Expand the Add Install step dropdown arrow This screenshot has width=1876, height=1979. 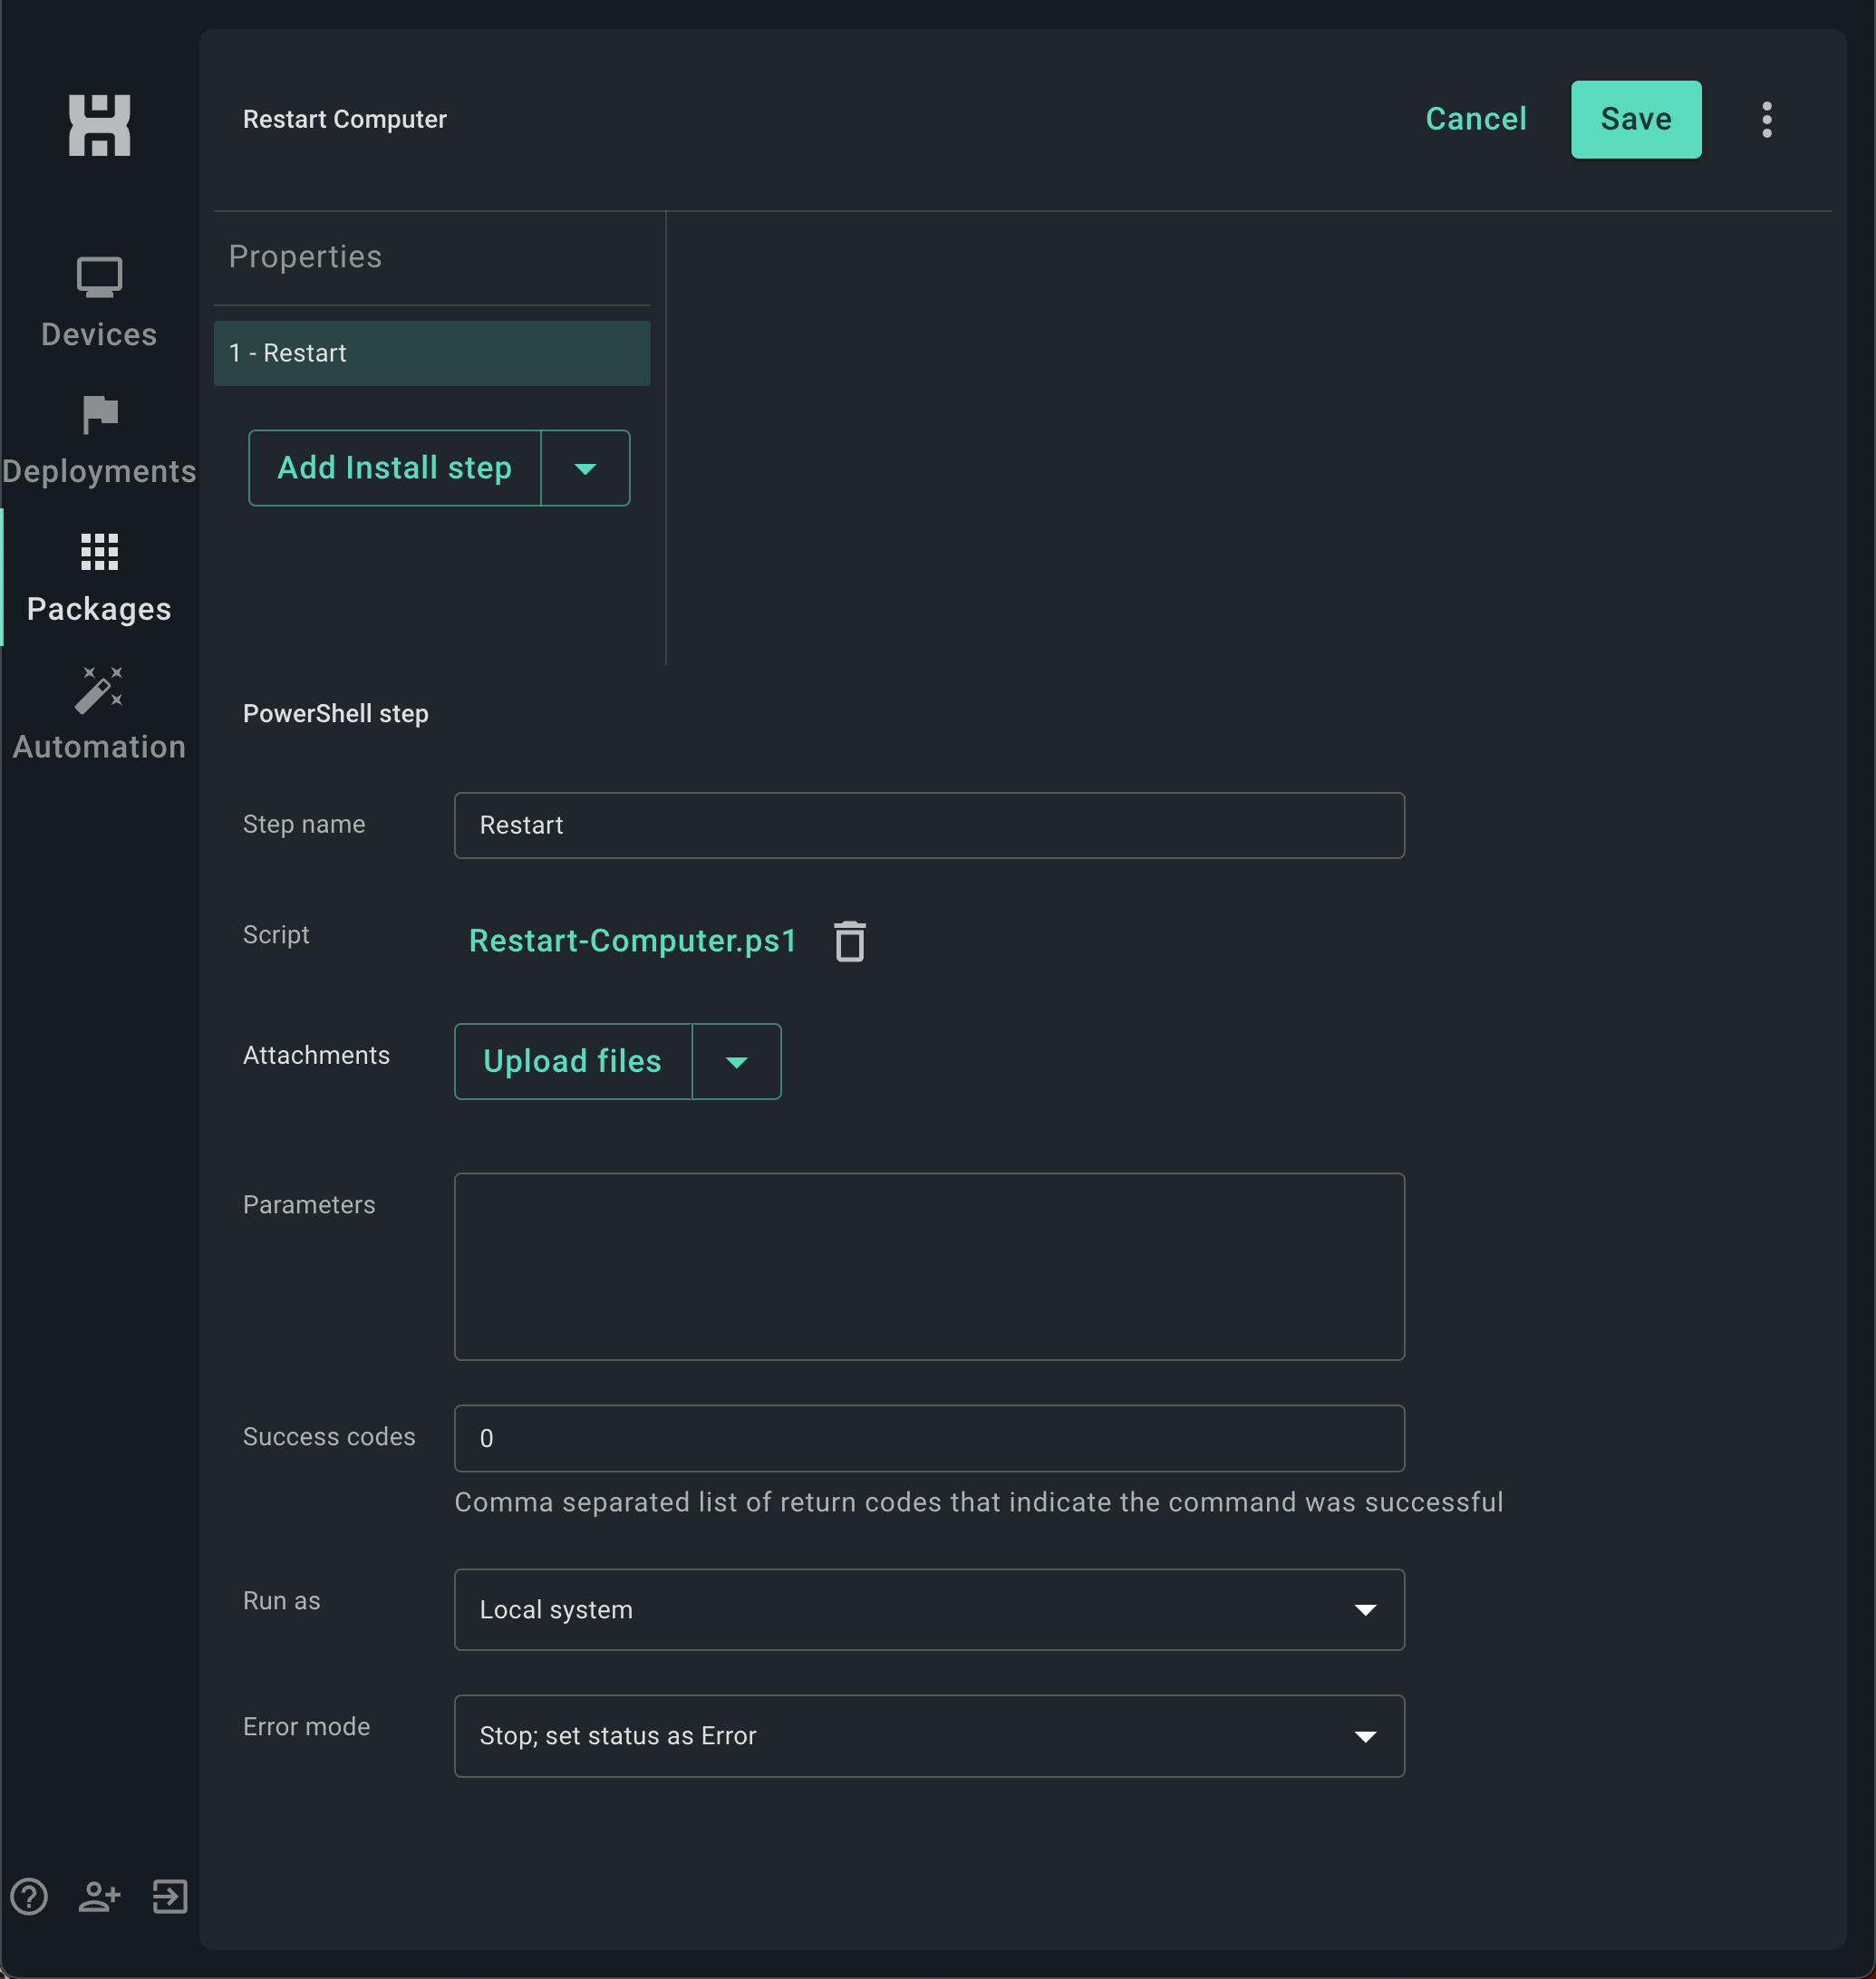pyautogui.click(x=585, y=468)
